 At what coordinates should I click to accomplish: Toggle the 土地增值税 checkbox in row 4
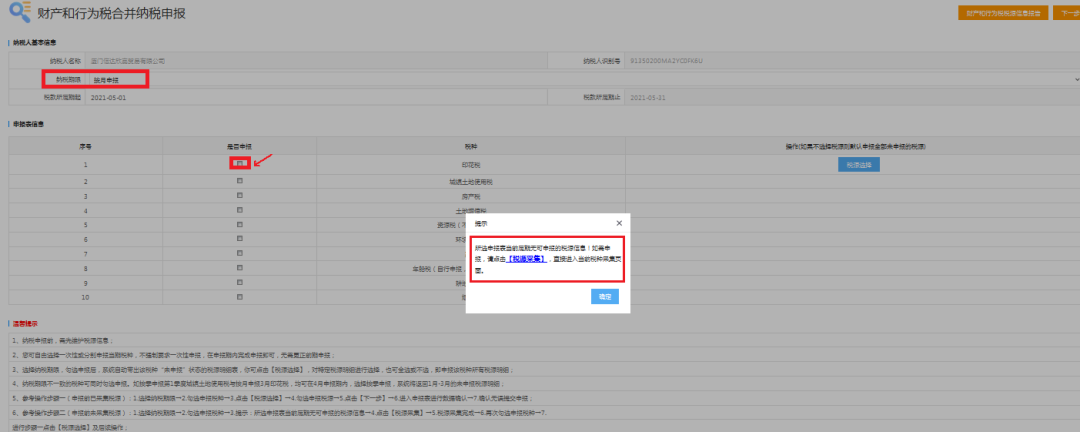coord(239,210)
